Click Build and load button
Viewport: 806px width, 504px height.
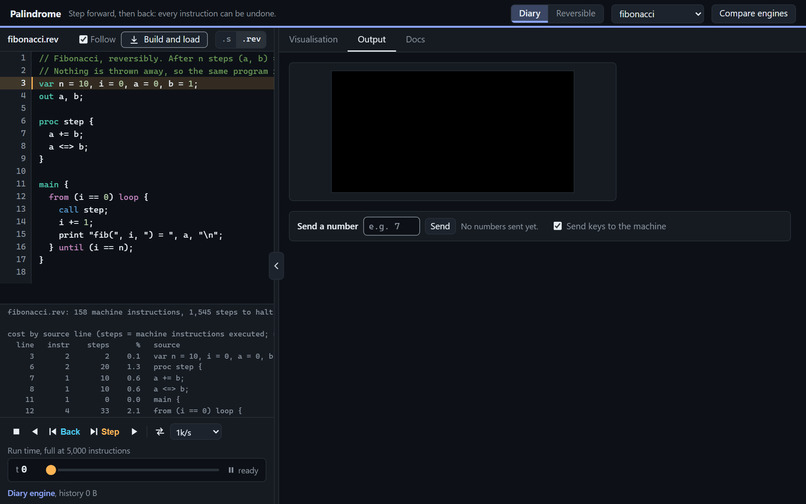click(164, 39)
